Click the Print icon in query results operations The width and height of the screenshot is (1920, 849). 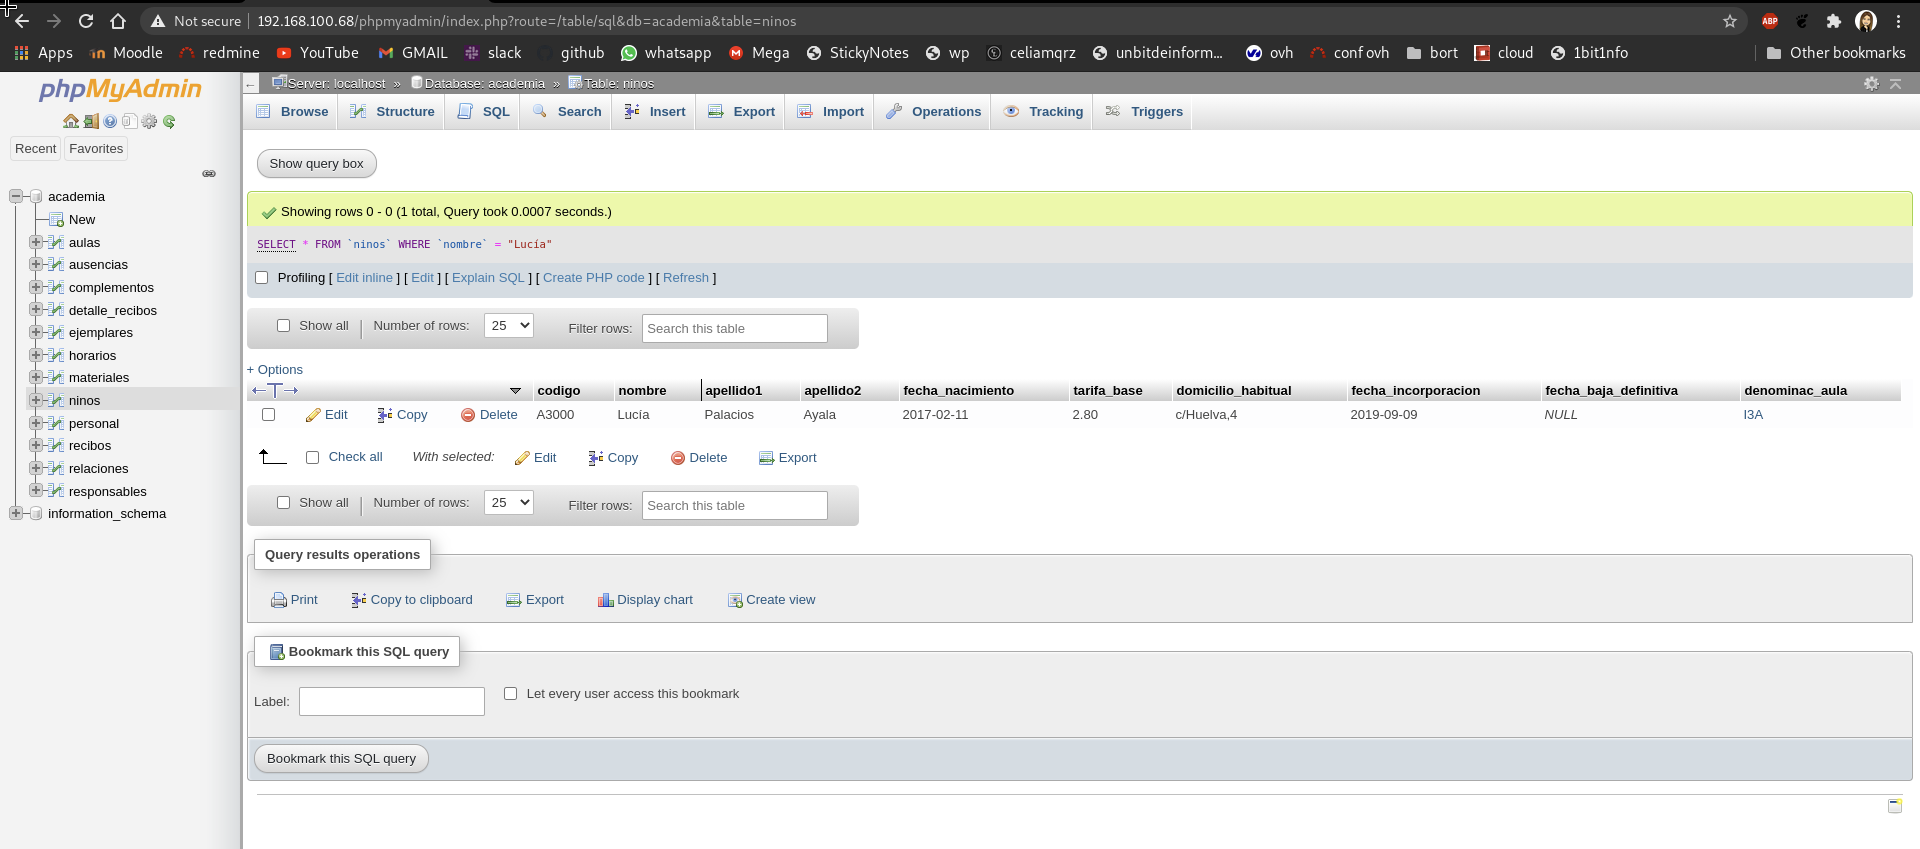click(x=279, y=600)
